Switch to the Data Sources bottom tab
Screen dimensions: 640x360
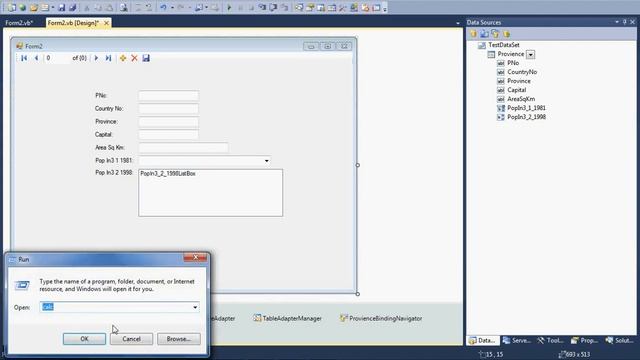coord(483,340)
